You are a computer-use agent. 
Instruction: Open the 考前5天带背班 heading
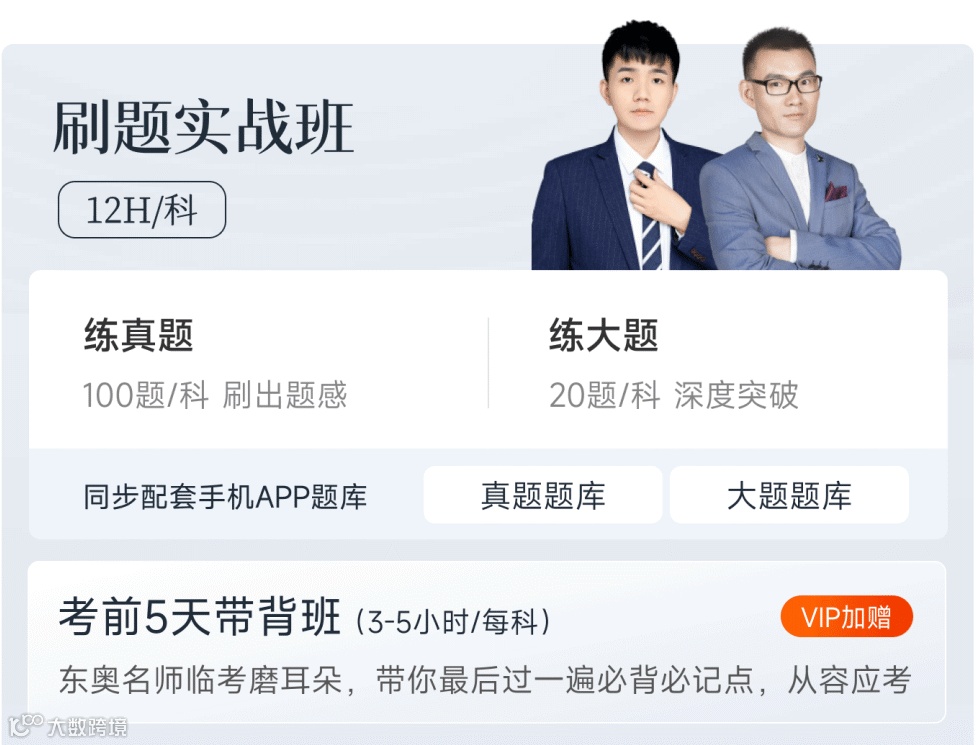(200, 617)
